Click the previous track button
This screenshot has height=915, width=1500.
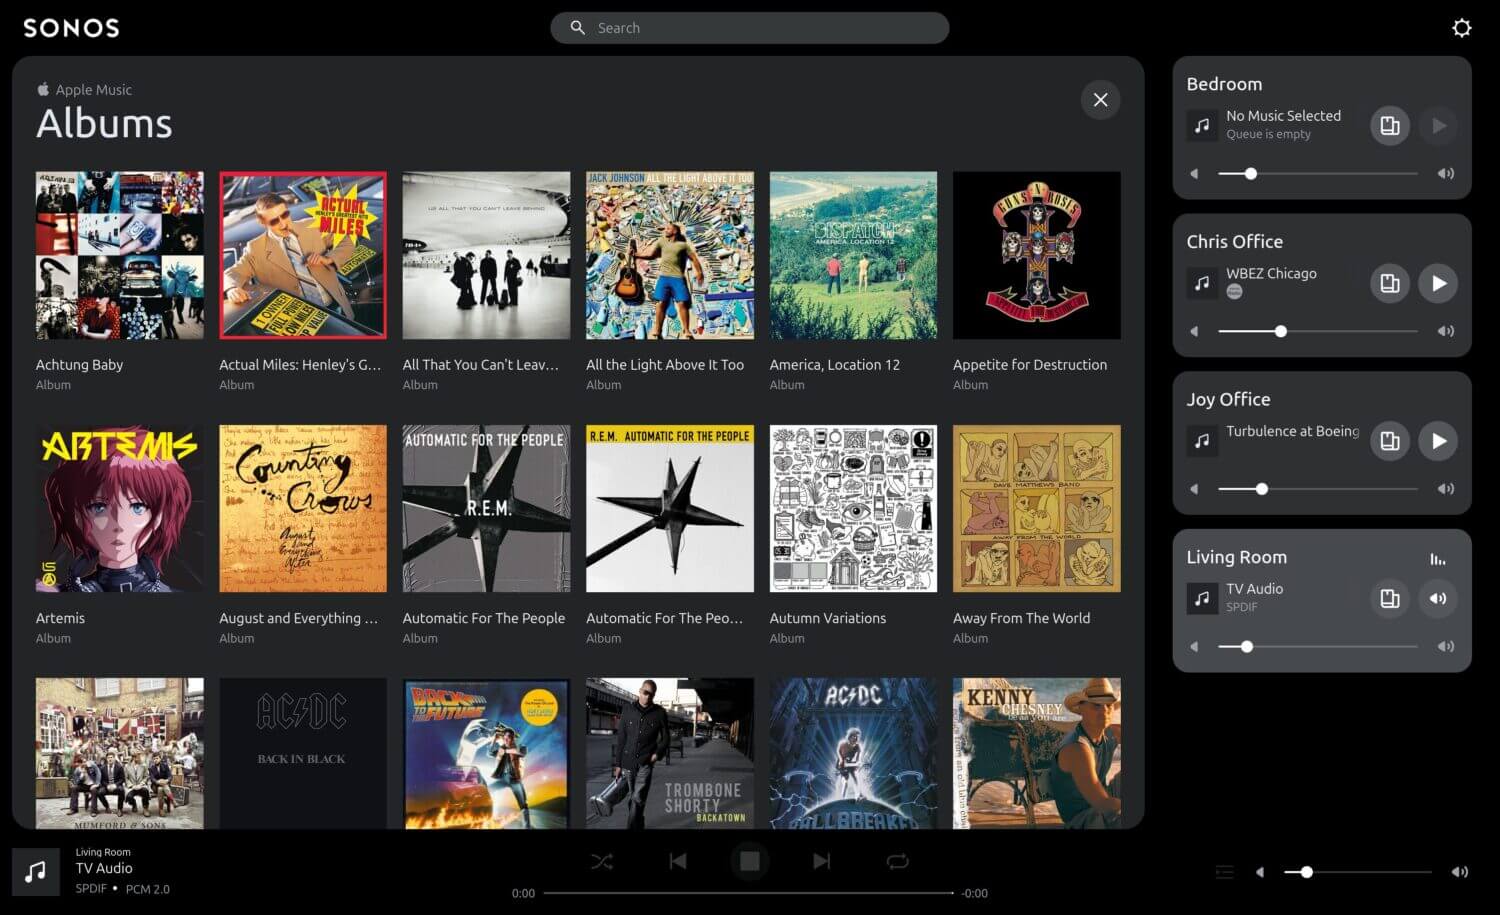[x=678, y=861]
